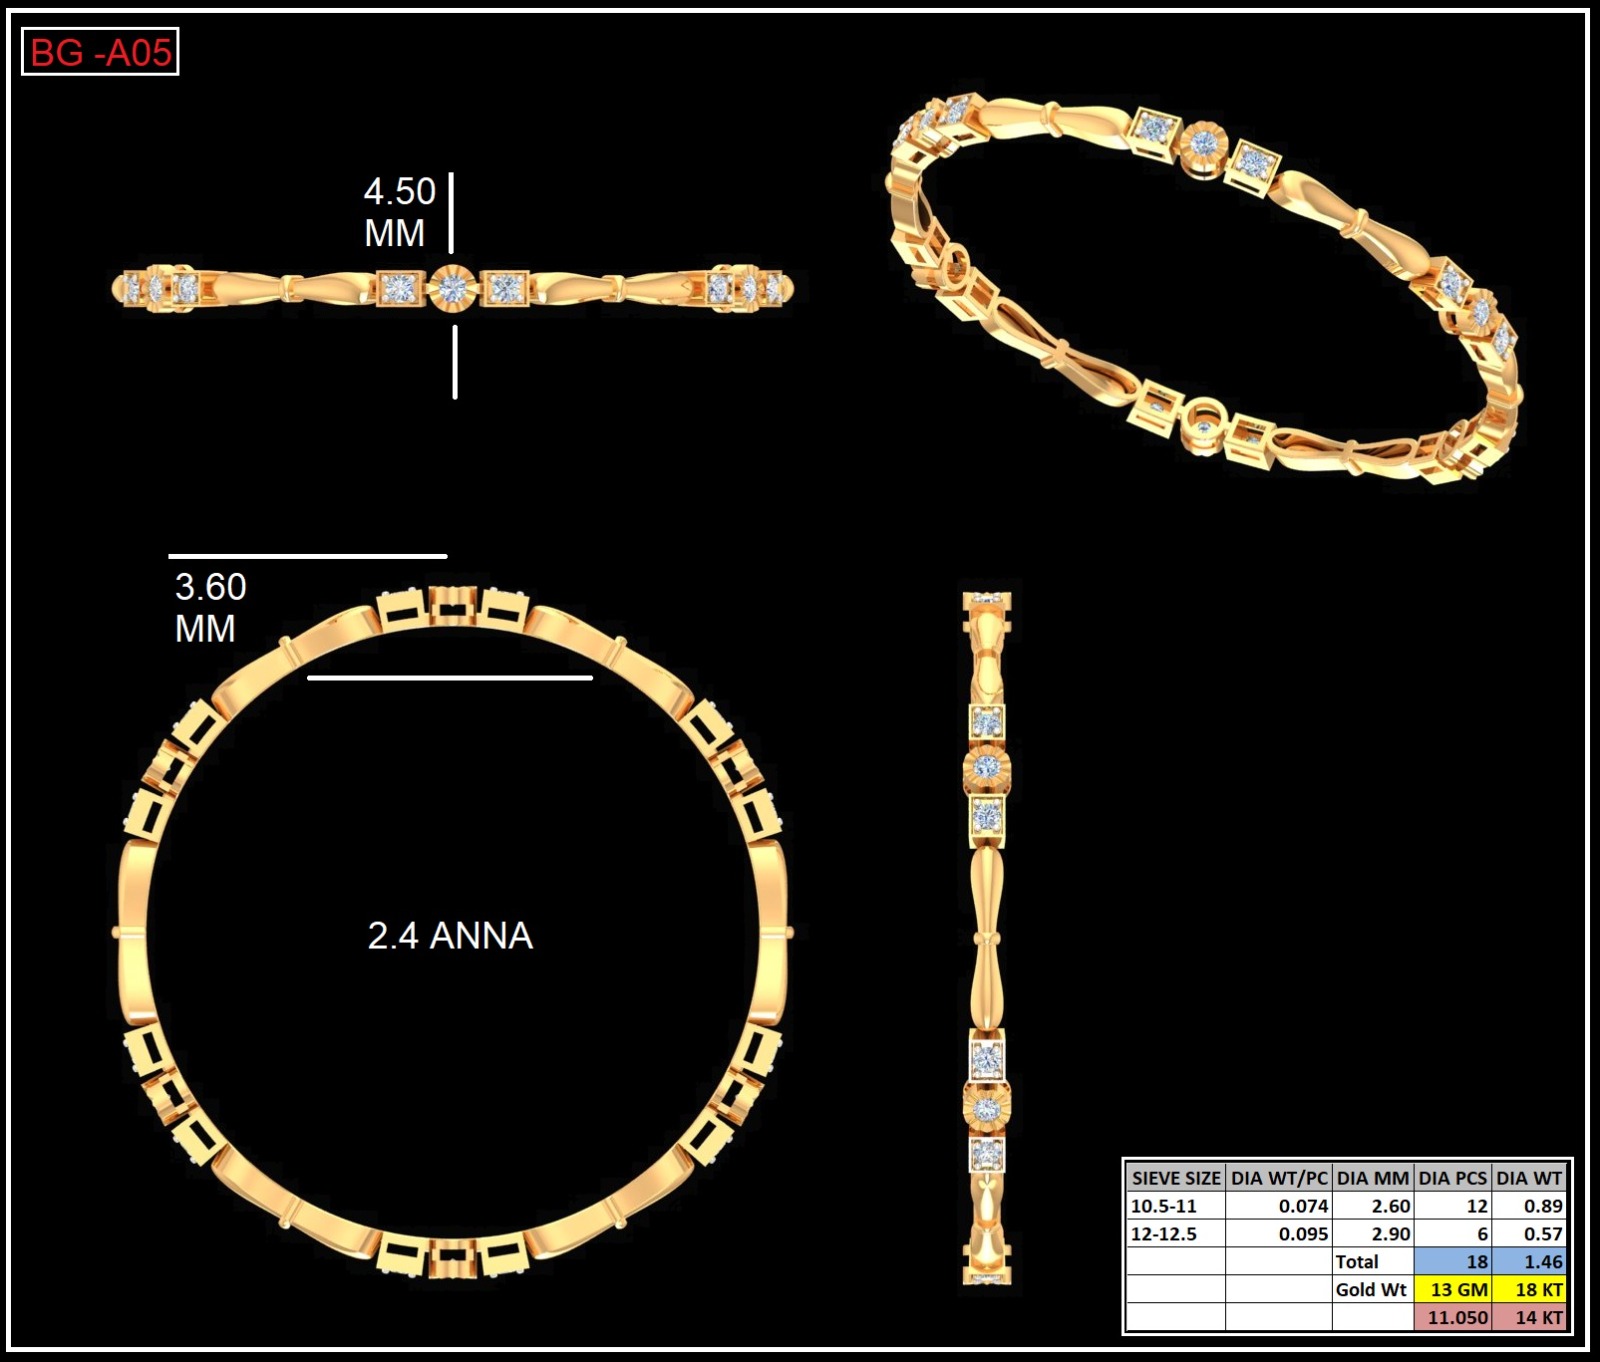The image size is (1600, 1362).
Task: Click the DIA WT/PC column header
Action: click(1279, 1178)
